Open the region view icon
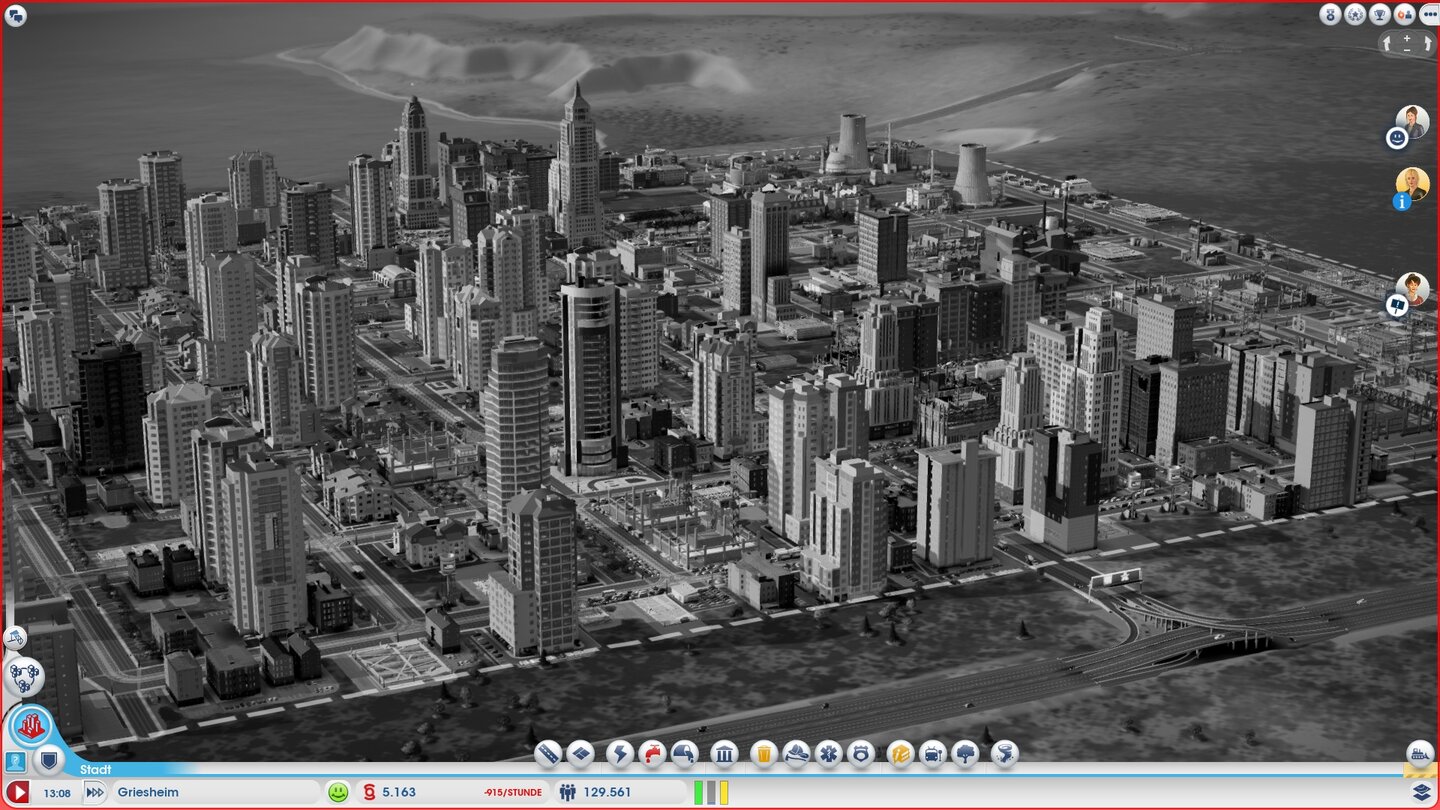The image size is (1440, 810). [23, 676]
